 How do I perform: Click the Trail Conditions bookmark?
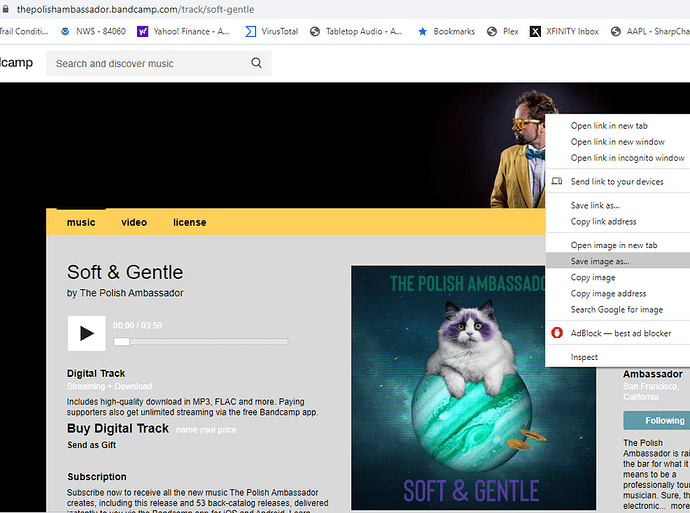pos(24,31)
